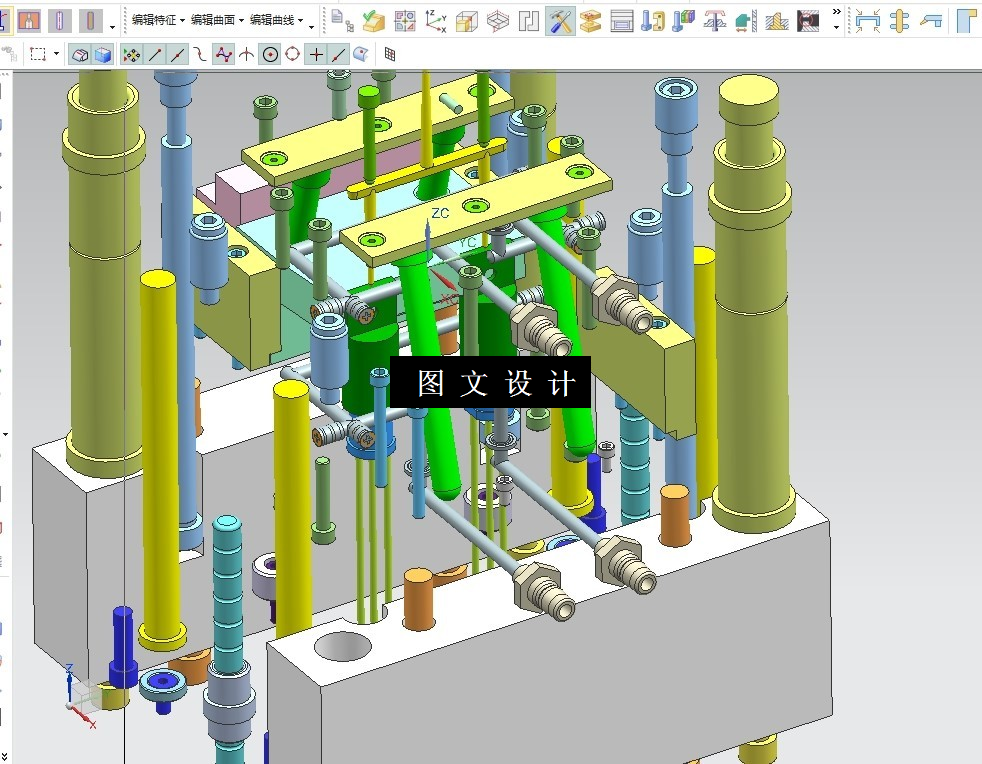The width and height of the screenshot is (982, 764).
Task: Open the Gate Library icon
Action: tap(808, 21)
